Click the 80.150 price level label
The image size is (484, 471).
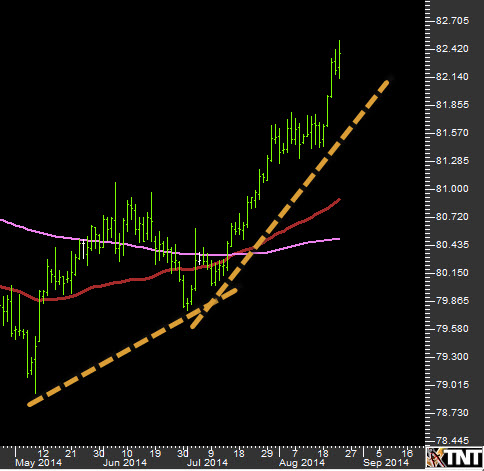[x=452, y=273]
